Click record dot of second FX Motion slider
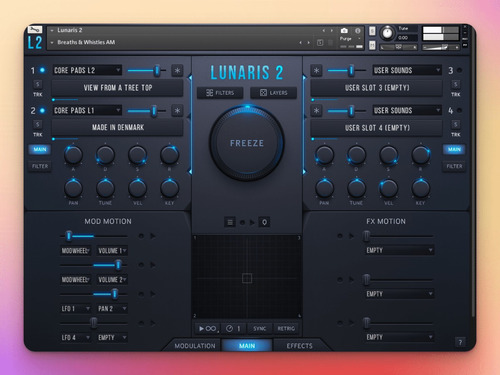This screenshot has width=500, height=375. tap(340, 279)
